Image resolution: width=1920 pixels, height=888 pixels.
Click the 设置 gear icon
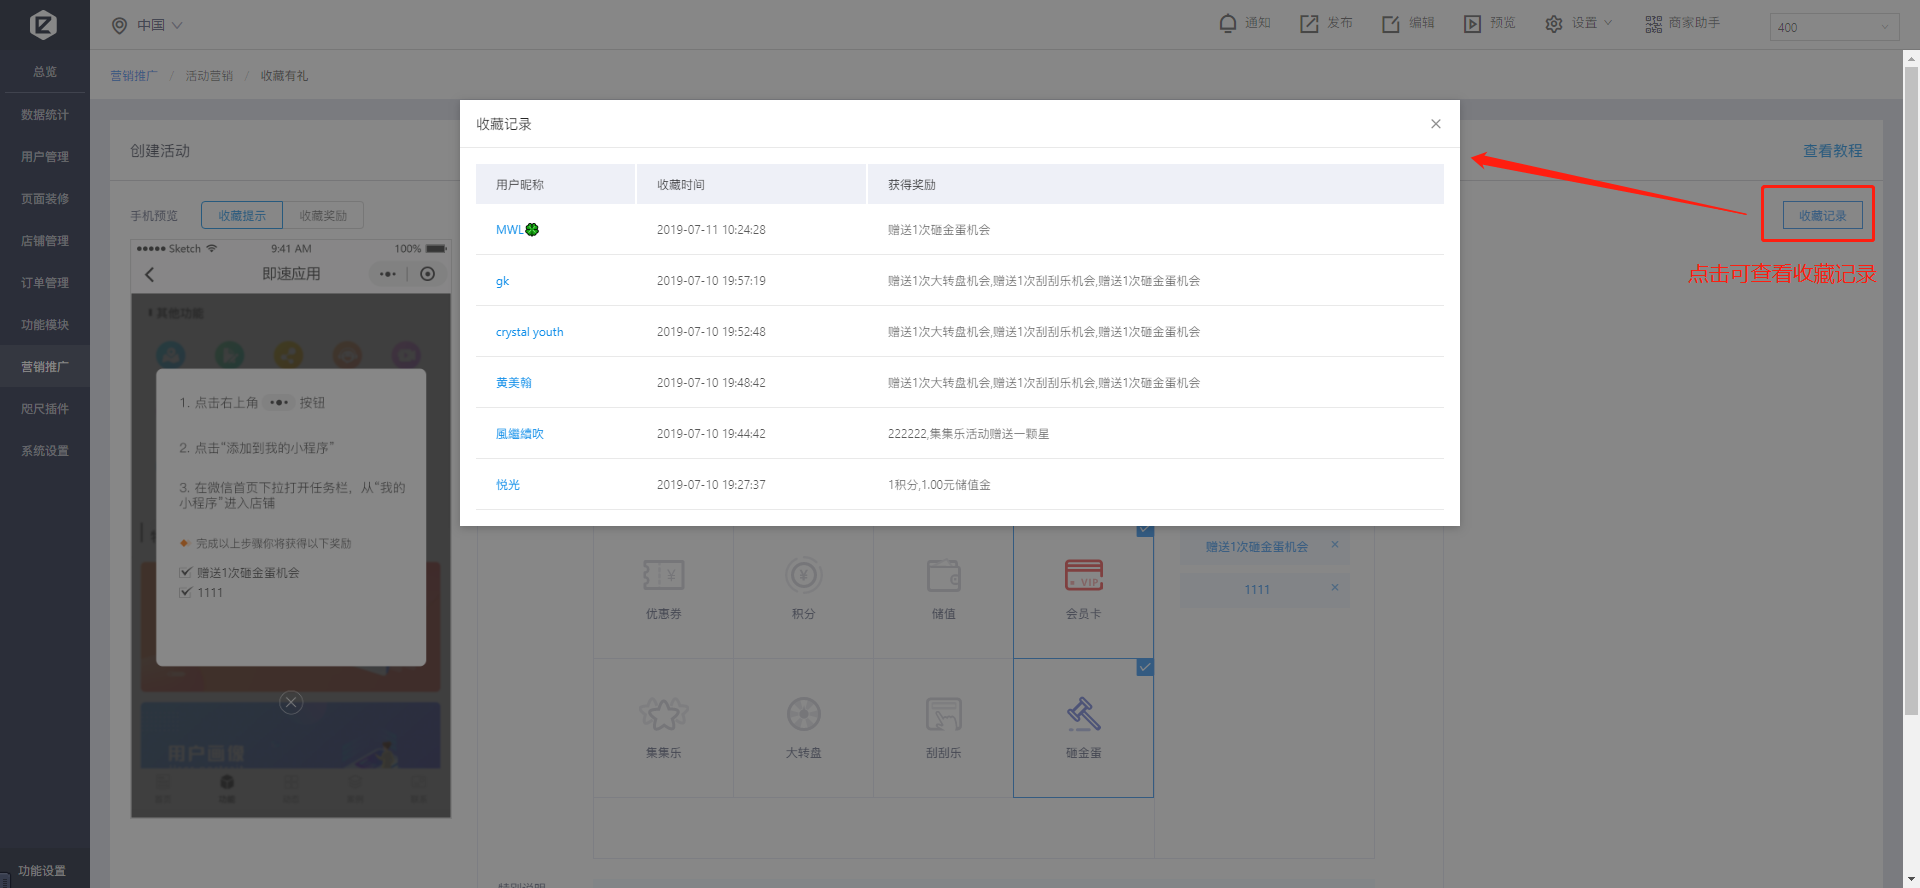coord(1553,24)
